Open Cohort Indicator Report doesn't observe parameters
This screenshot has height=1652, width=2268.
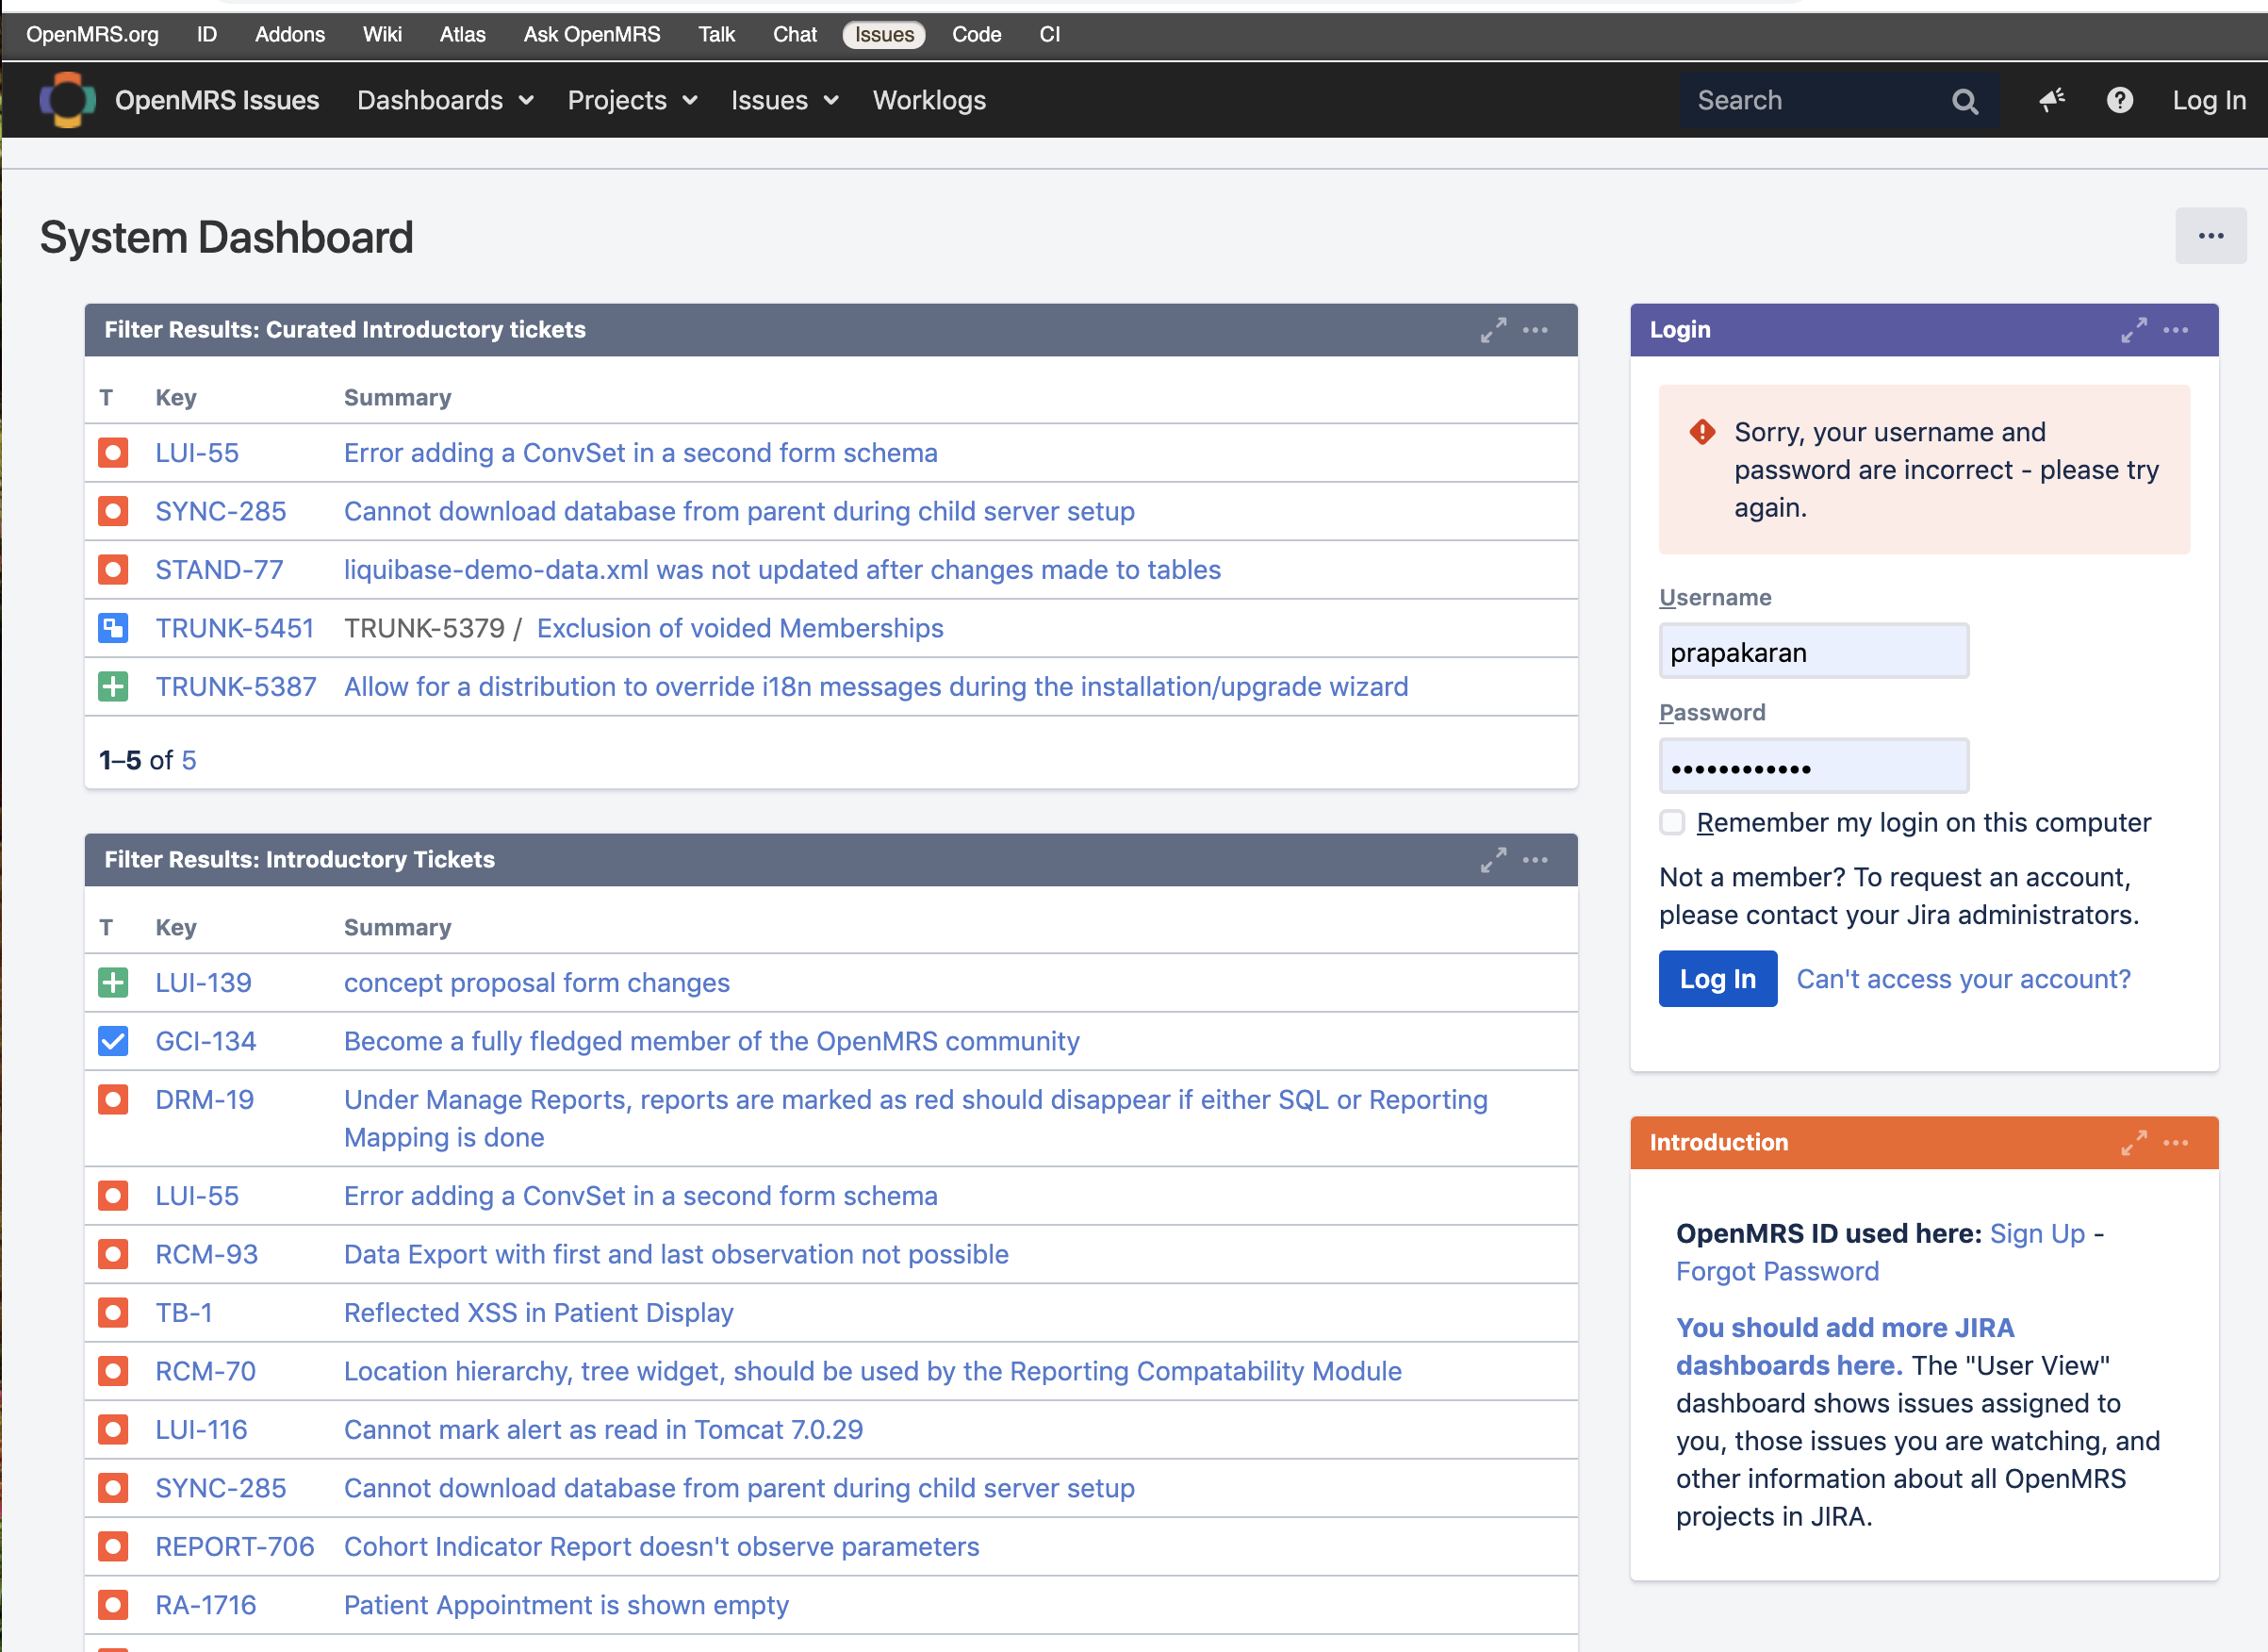[661, 1547]
